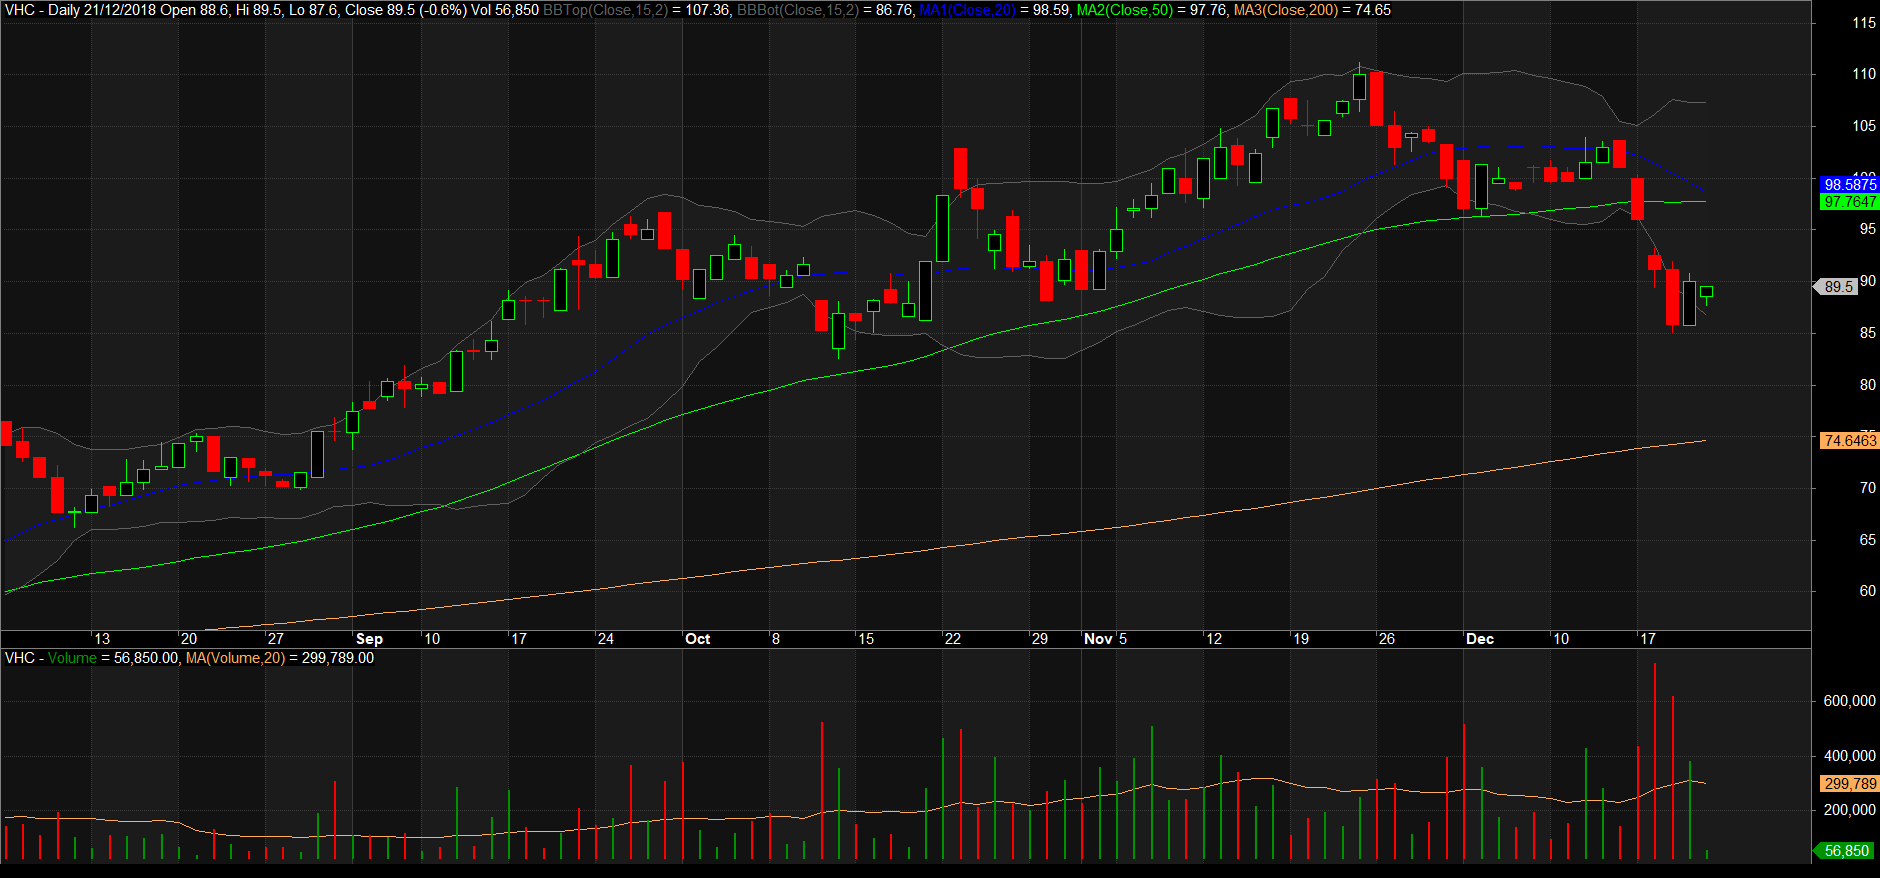
Task: Click the Sep month label on time axis
Action: coord(369,639)
